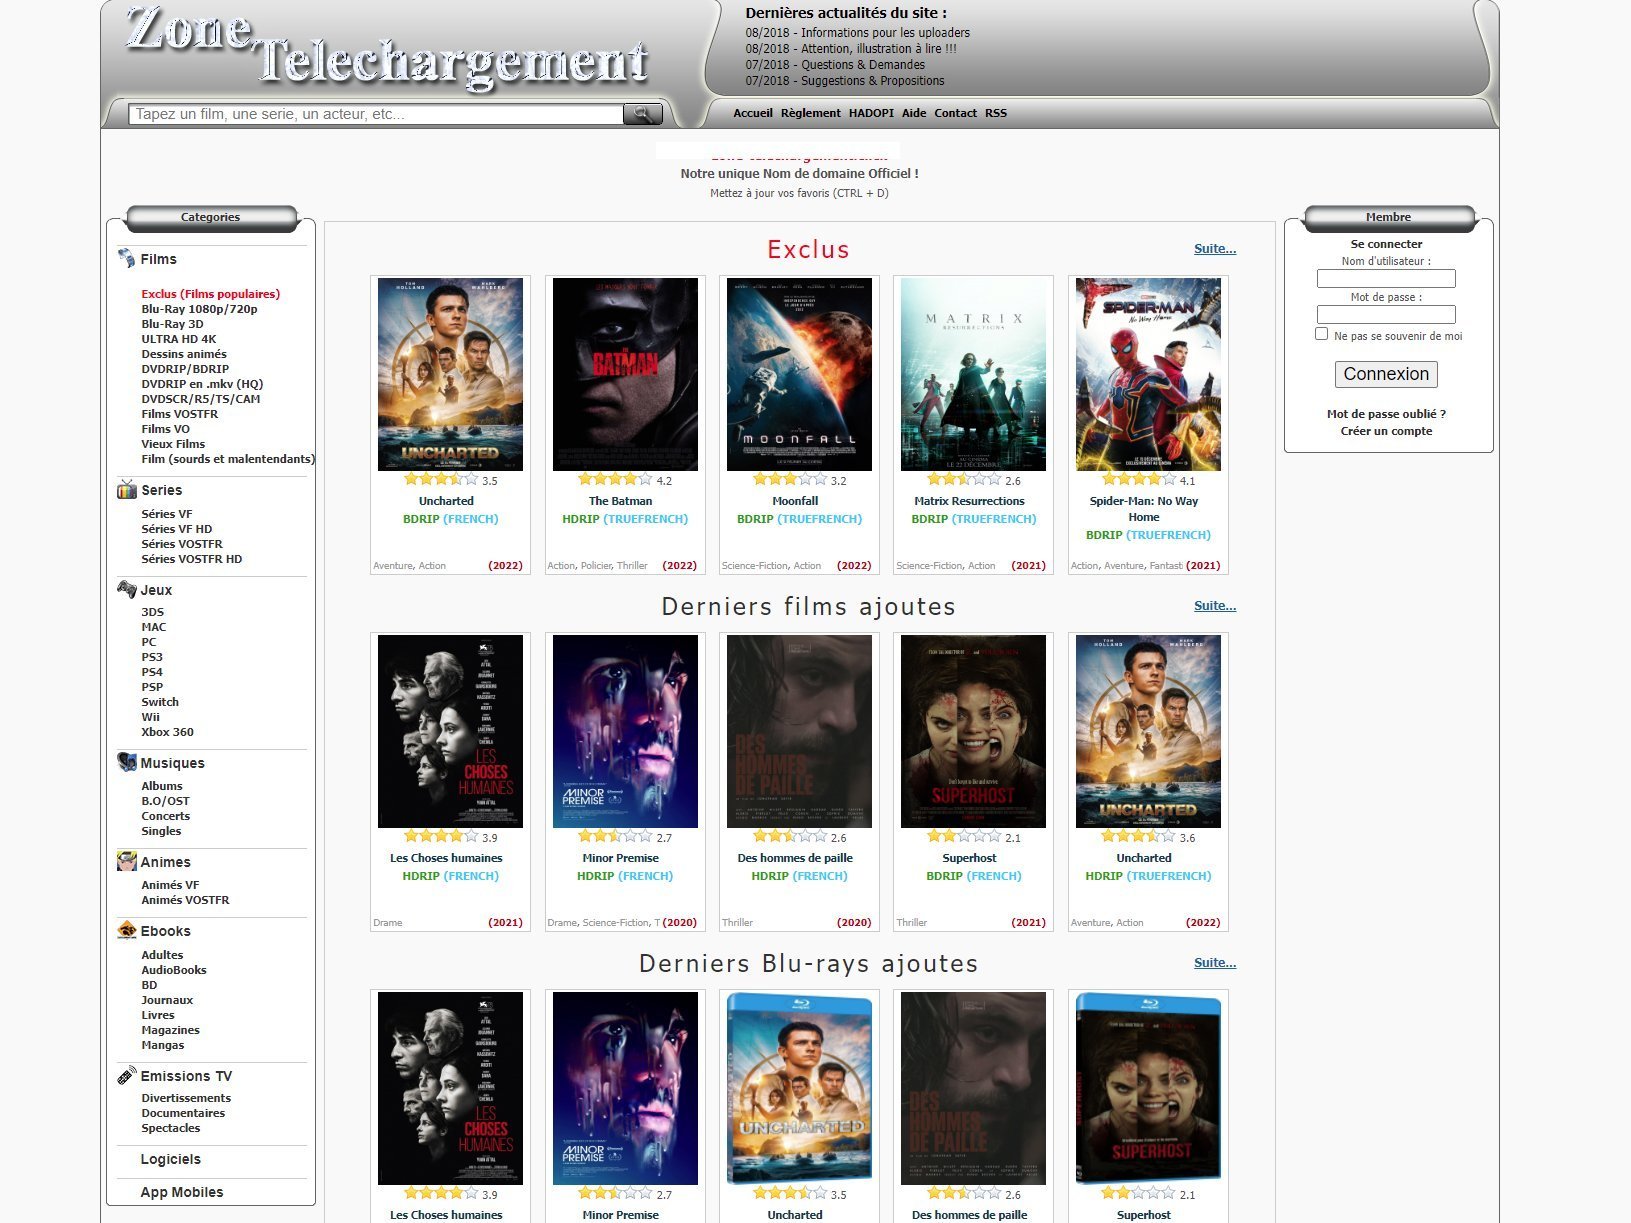Open the Règlement menu item
Screen dimensions: 1631x1223
[811, 113]
